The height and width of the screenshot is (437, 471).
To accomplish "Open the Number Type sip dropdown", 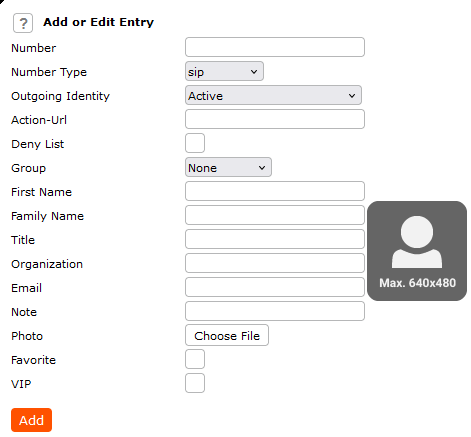I will click(224, 71).
